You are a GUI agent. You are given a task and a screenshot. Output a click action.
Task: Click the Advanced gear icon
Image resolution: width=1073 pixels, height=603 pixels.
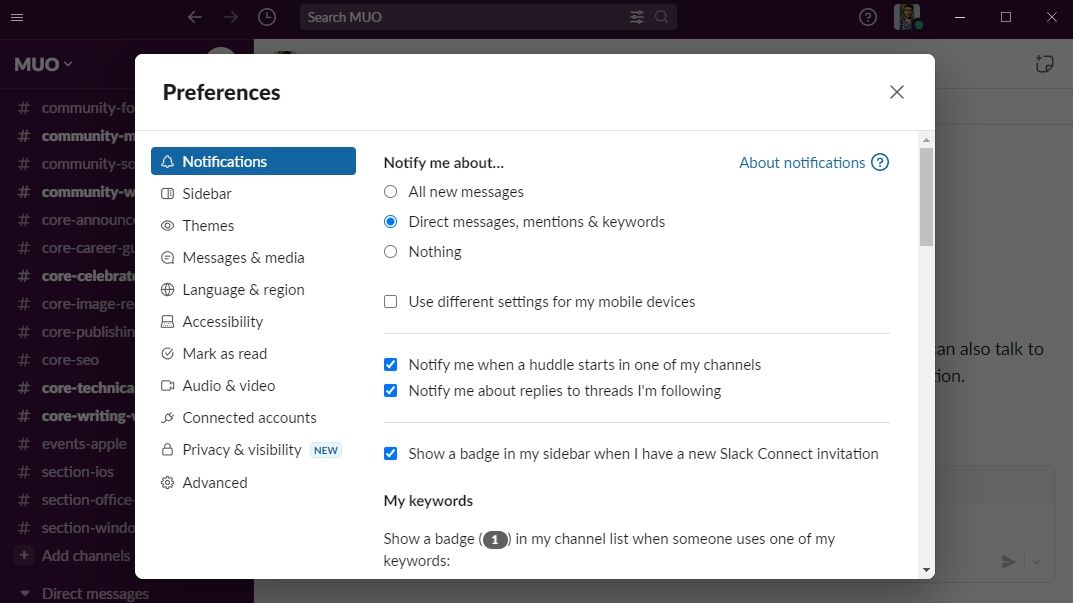[169, 482]
